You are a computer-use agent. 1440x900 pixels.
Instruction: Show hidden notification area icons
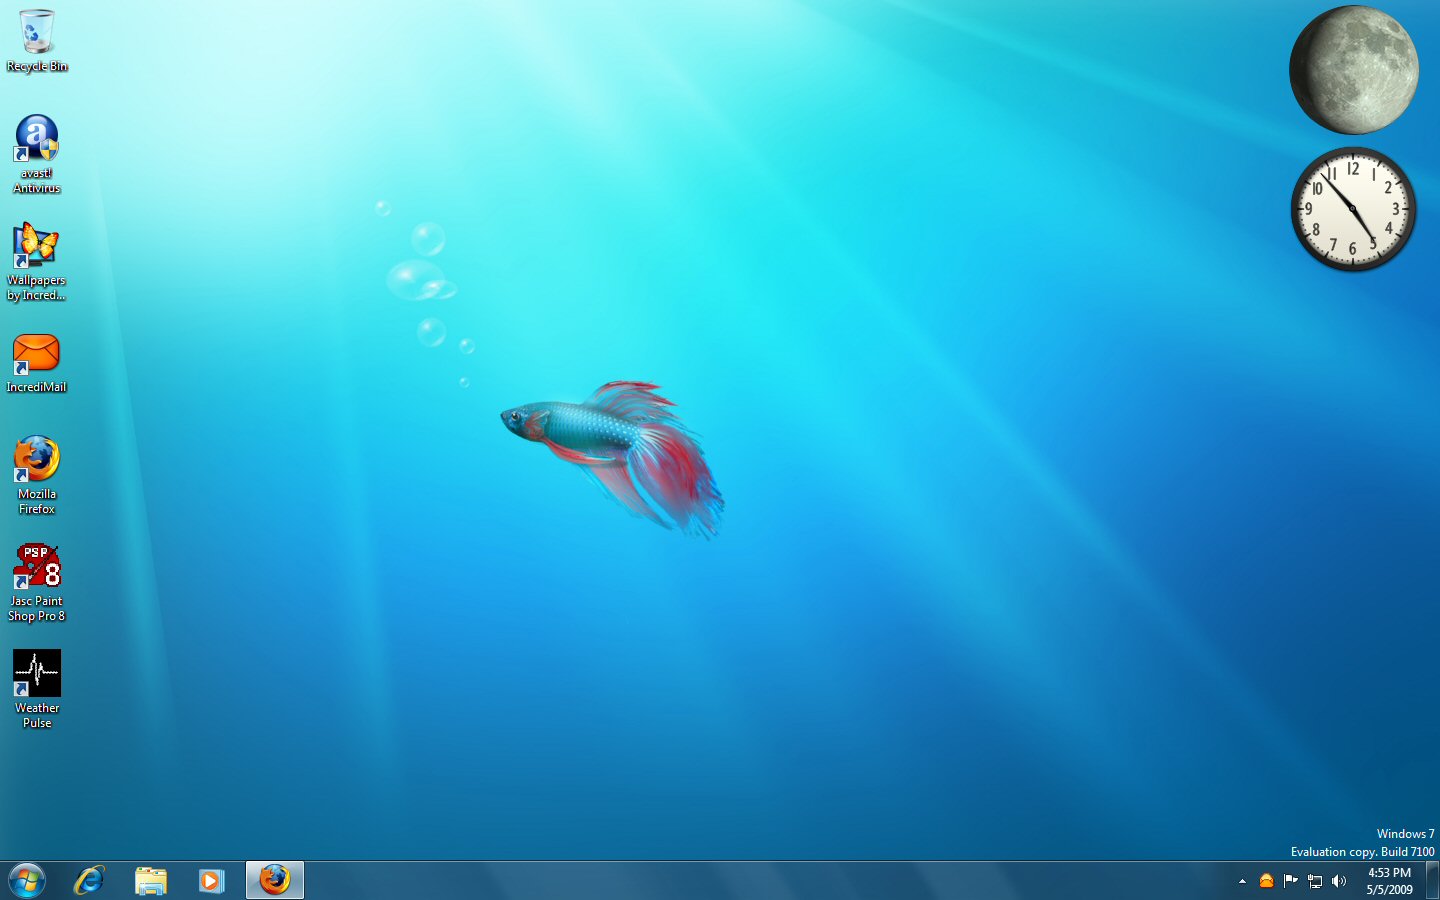click(x=1242, y=881)
